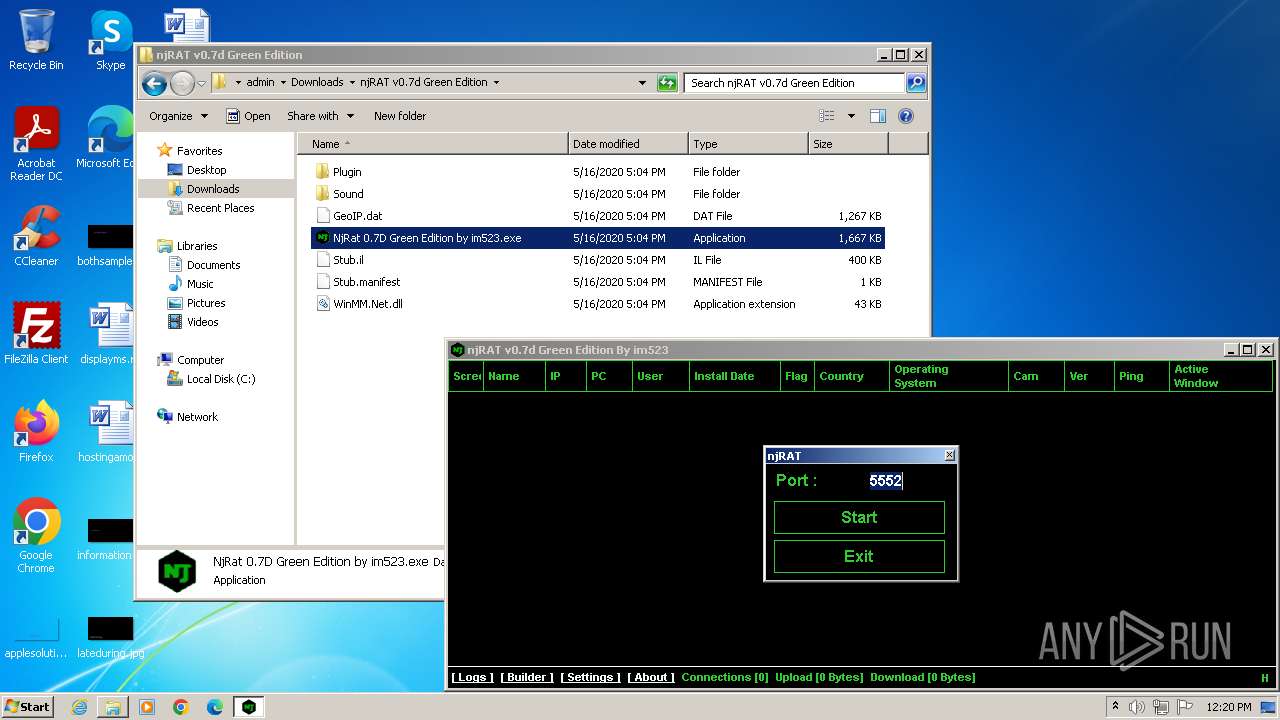Open the njRAT Builder menu
This screenshot has height=720, width=1280.
[527, 677]
